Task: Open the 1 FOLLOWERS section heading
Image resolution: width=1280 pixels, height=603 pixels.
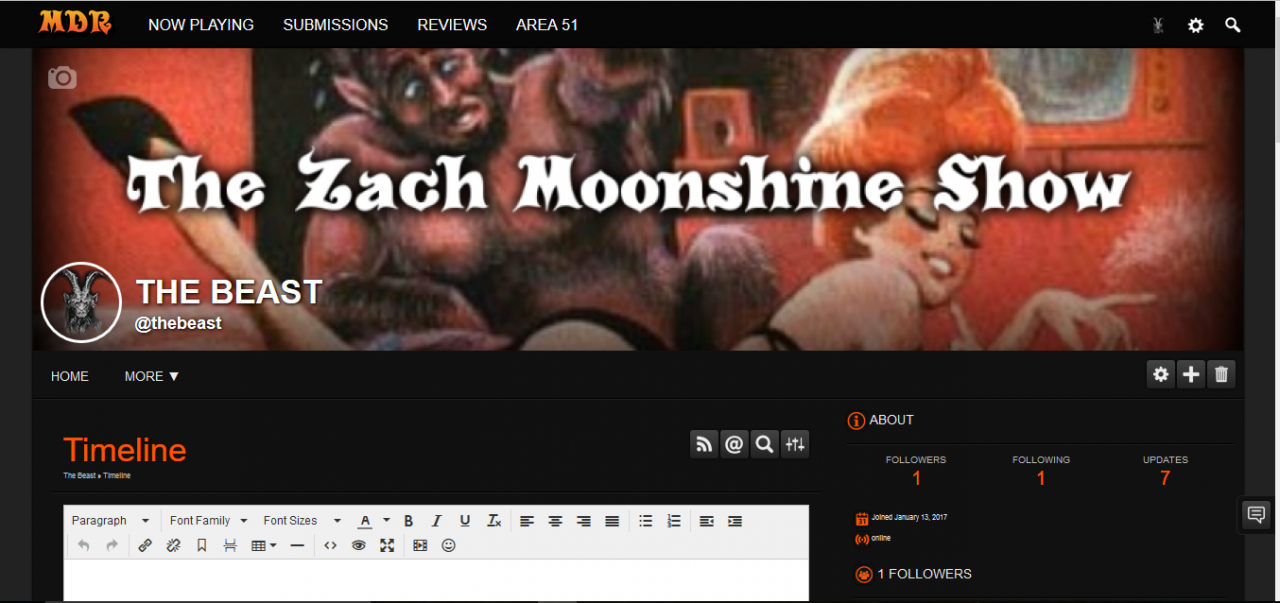Action: tap(924, 574)
